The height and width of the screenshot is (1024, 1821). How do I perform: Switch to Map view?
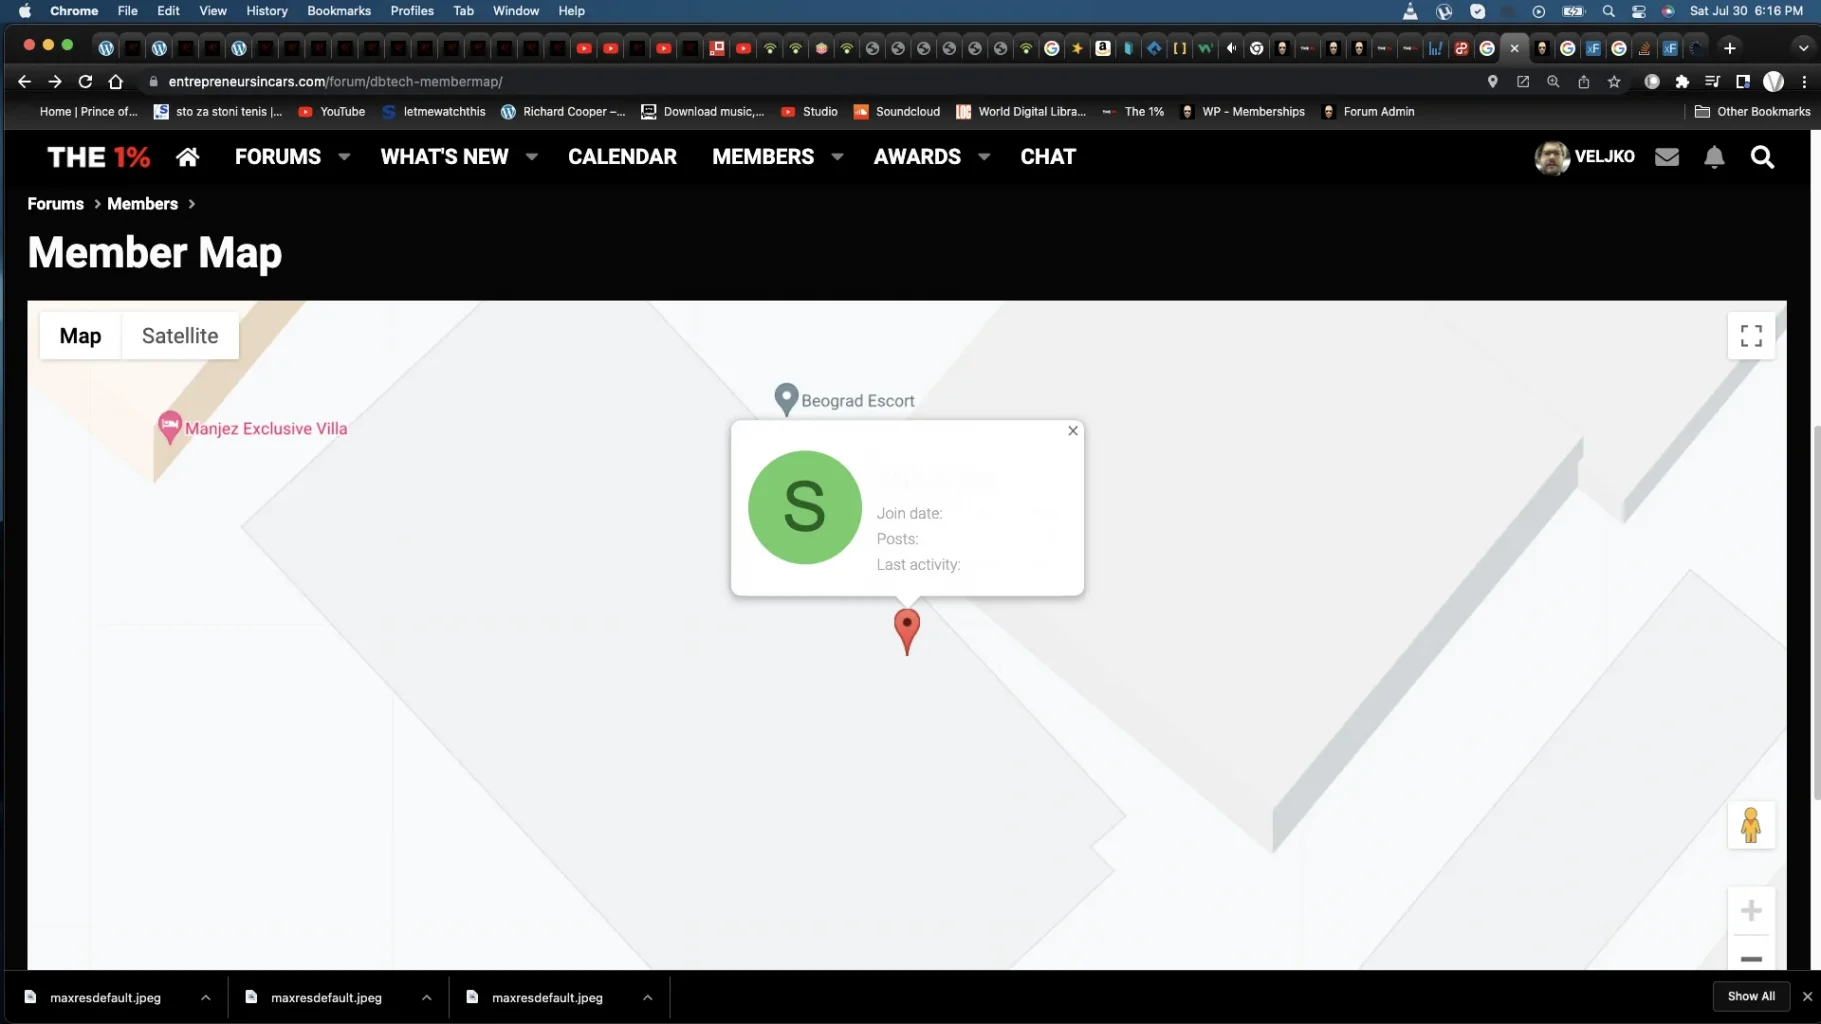click(80, 336)
